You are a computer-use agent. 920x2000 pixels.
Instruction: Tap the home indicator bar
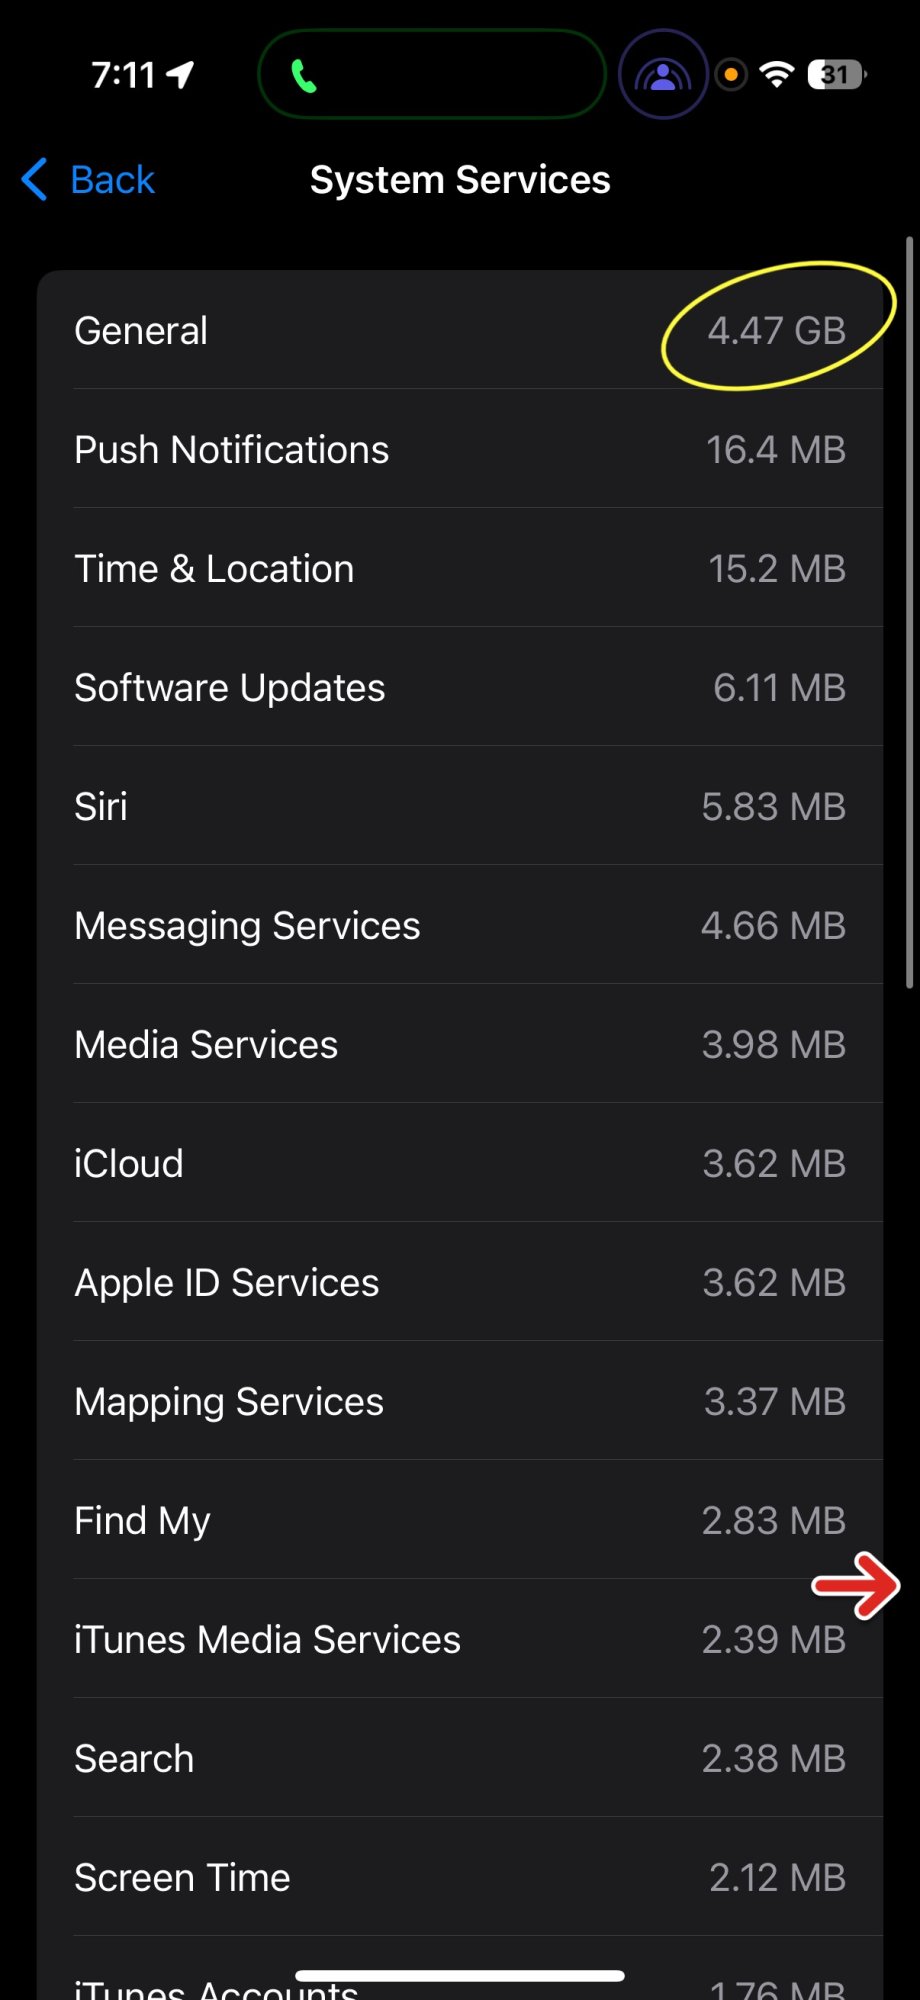click(460, 1975)
